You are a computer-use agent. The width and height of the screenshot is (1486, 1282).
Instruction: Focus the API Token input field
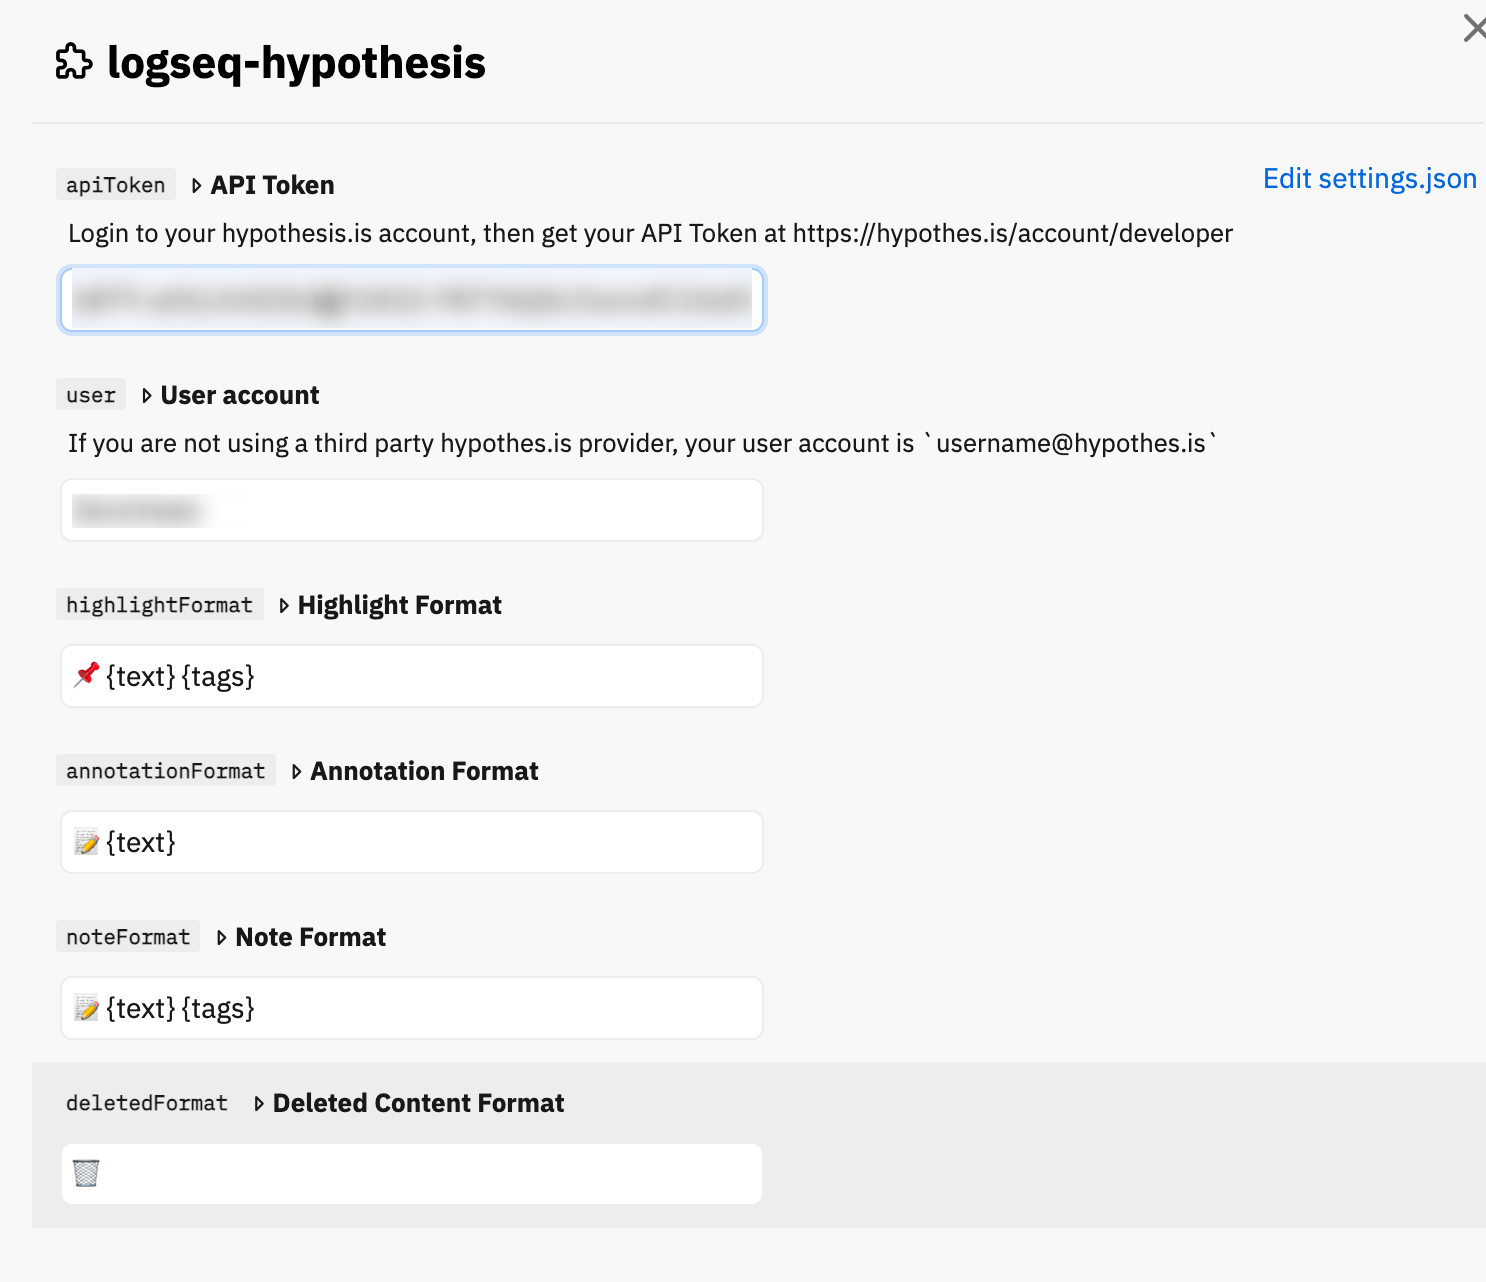[x=412, y=300]
